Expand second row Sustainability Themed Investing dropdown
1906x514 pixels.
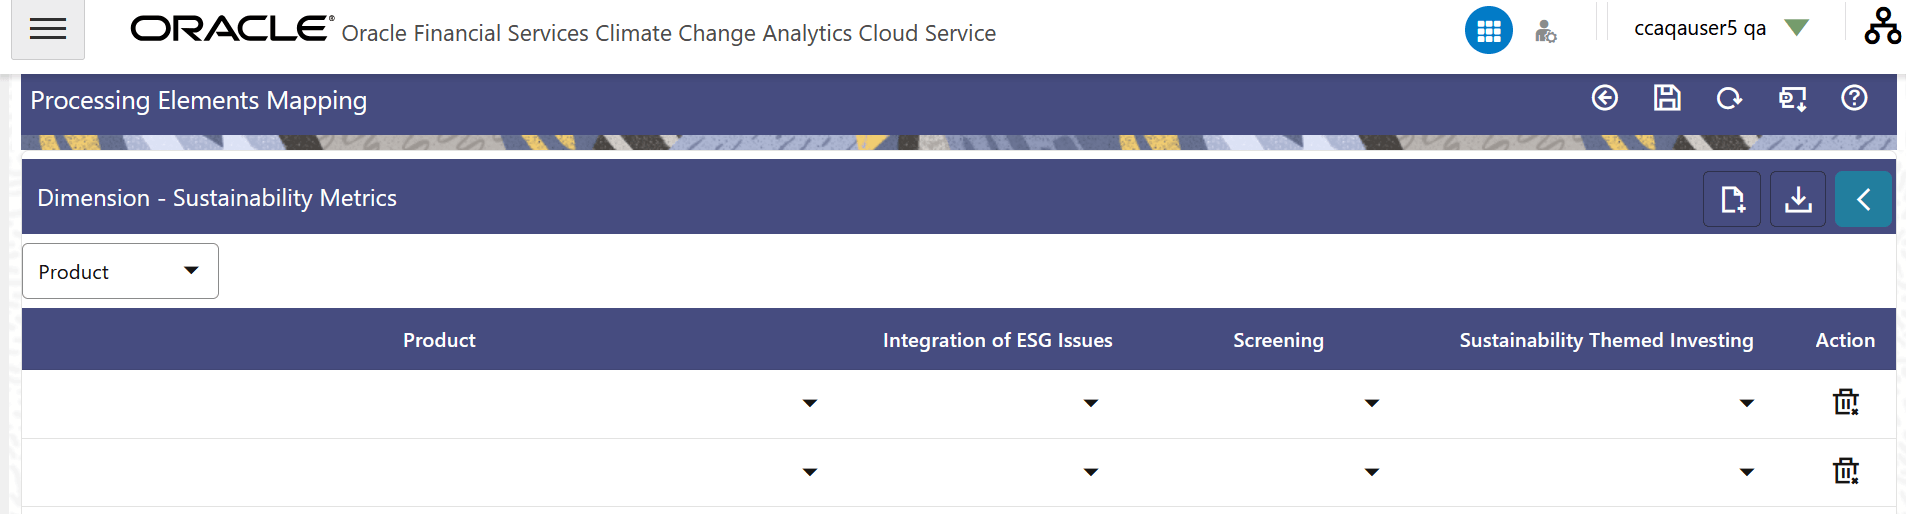coord(1746,472)
